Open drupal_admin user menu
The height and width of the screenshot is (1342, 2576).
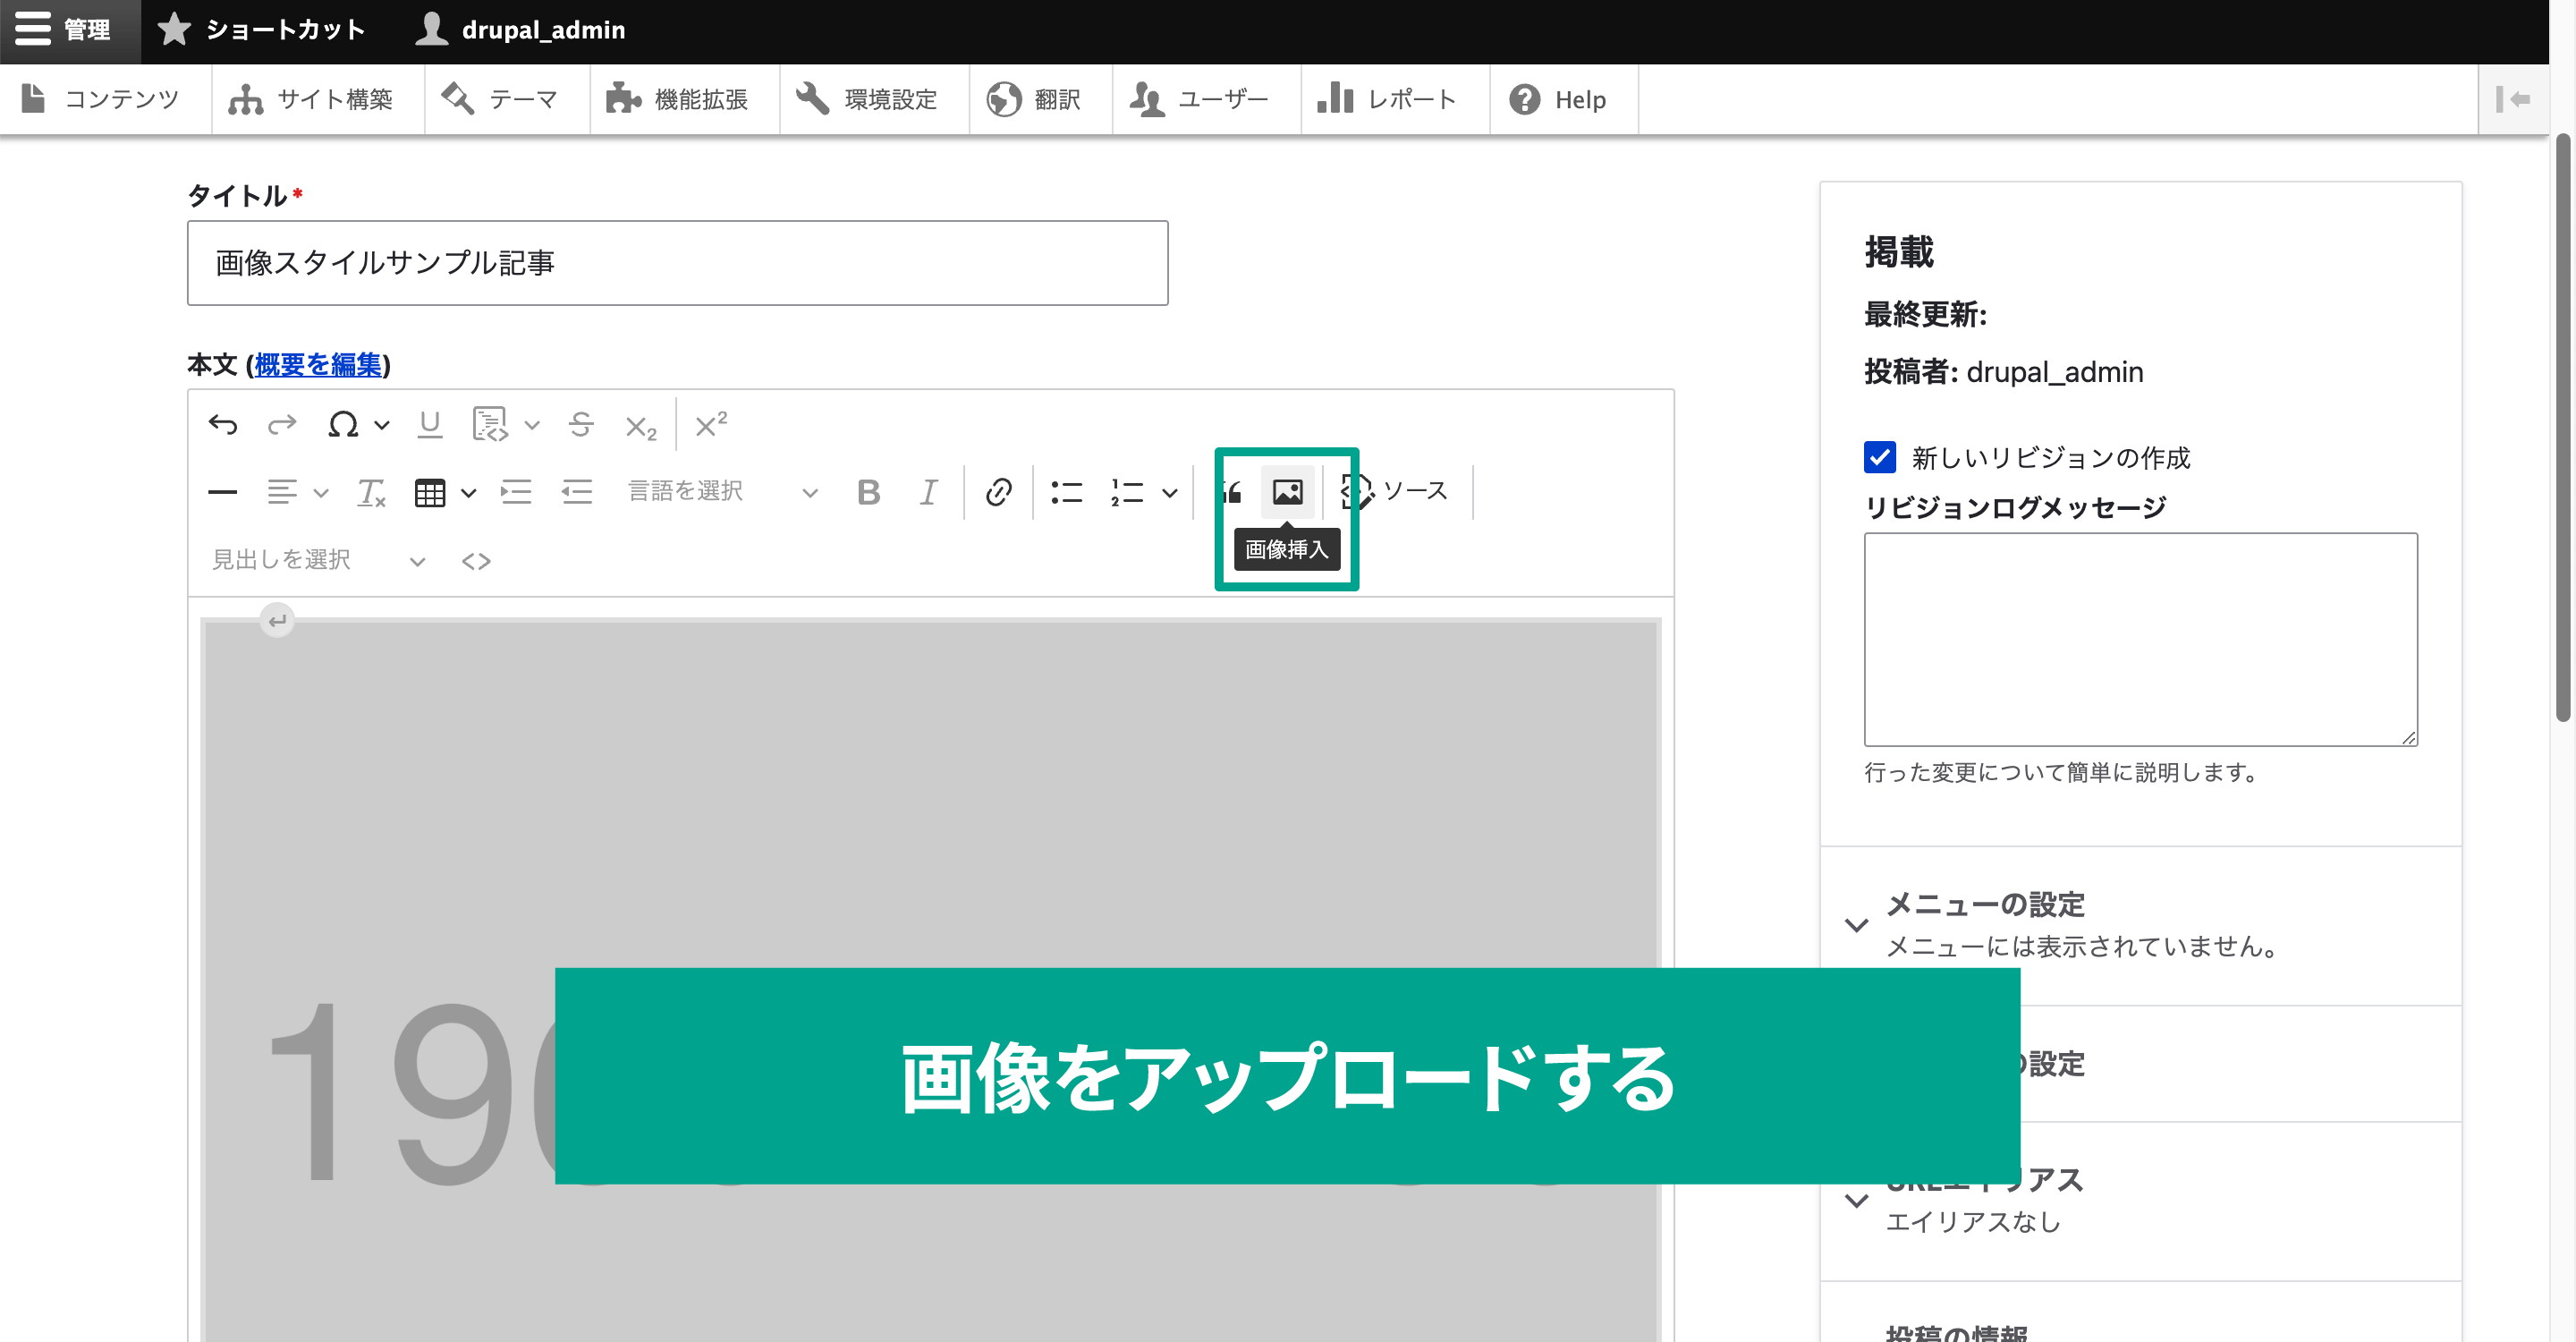click(521, 30)
